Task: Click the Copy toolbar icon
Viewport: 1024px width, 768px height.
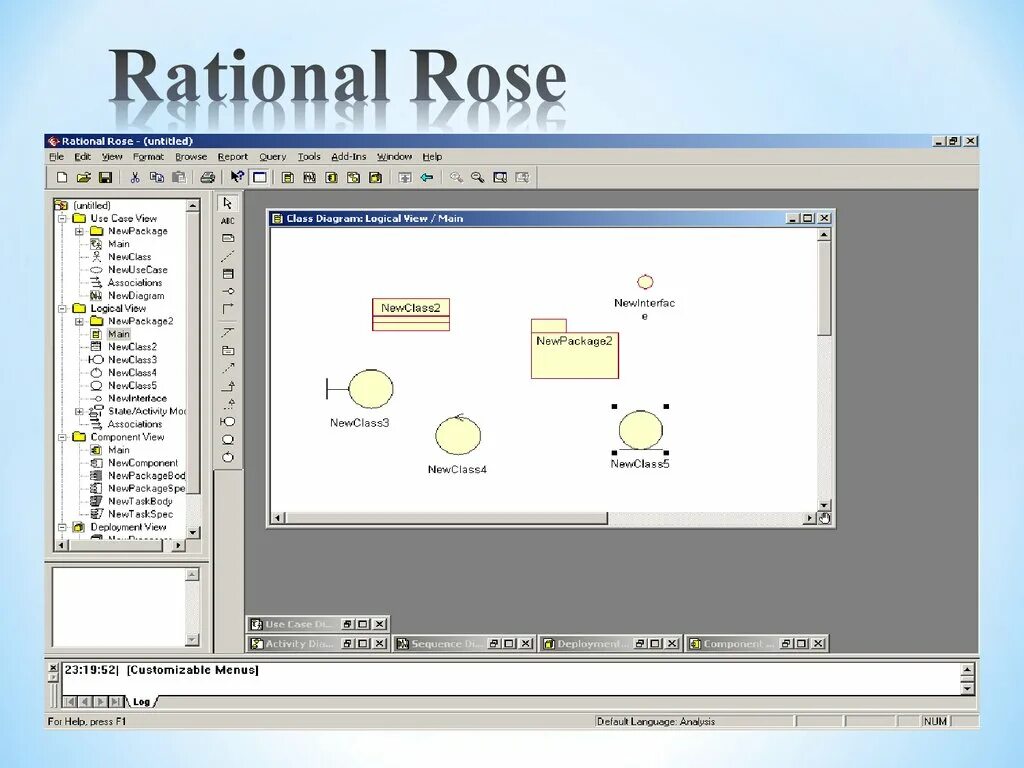Action: [157, 177]
